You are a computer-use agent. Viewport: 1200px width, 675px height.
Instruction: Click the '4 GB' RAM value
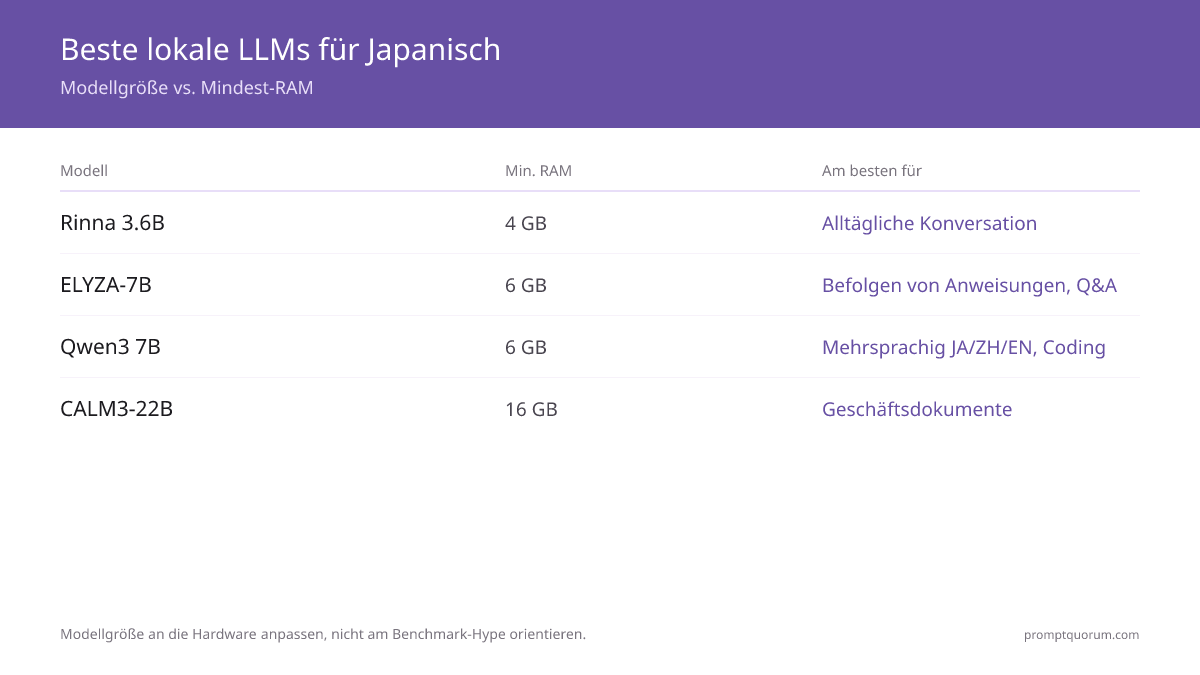[526, 223]
